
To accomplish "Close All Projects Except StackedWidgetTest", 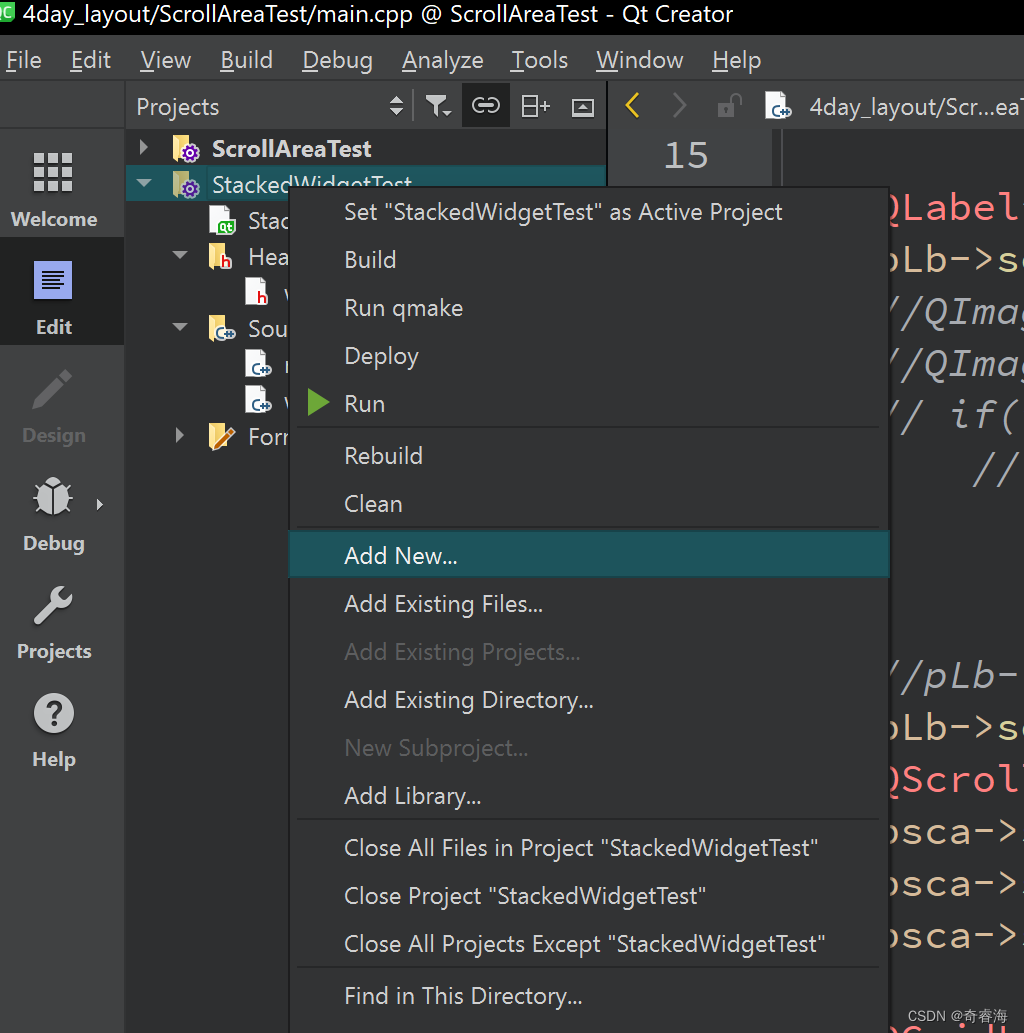I will click(x=589, y=944).
